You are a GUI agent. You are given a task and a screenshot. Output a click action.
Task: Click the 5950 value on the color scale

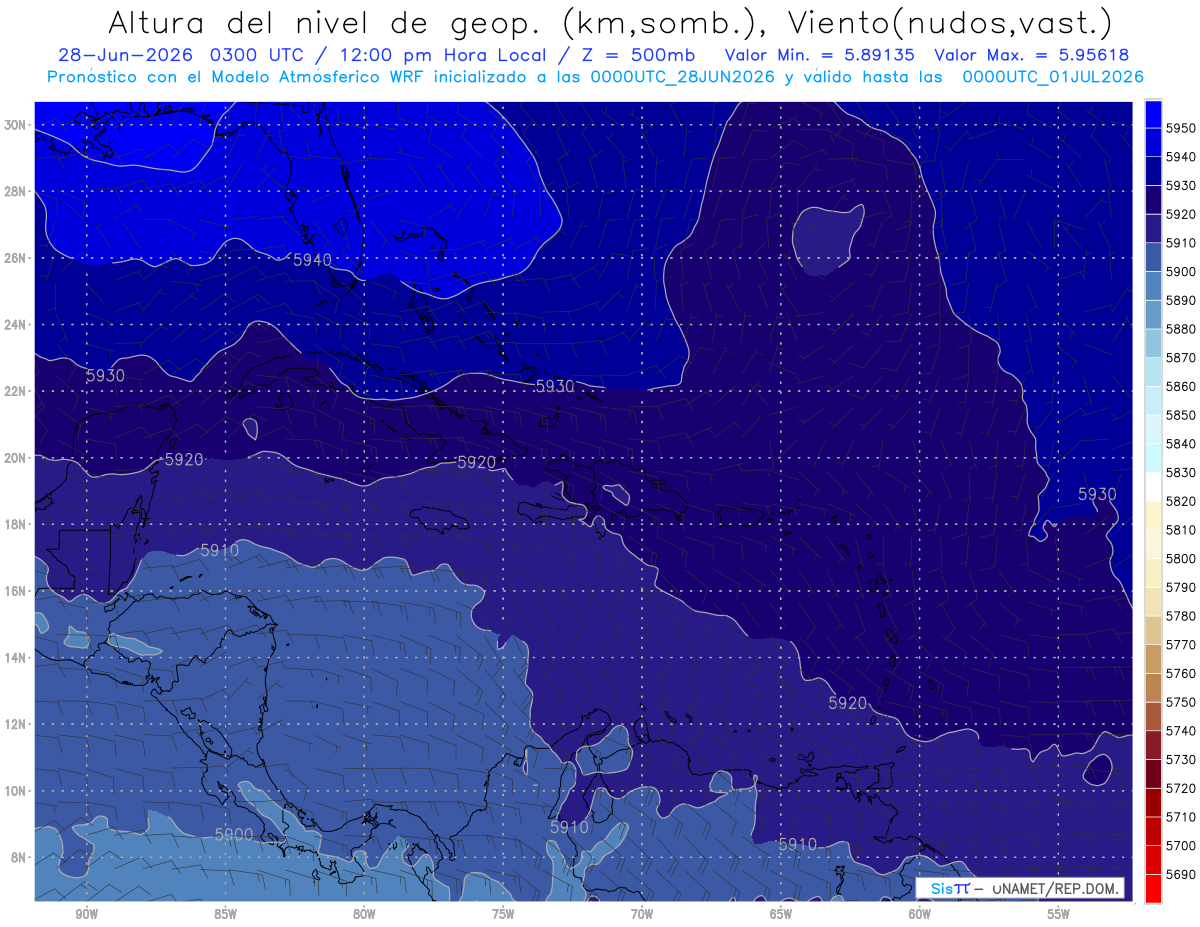pyautogui.click(x=1180, y=128)
